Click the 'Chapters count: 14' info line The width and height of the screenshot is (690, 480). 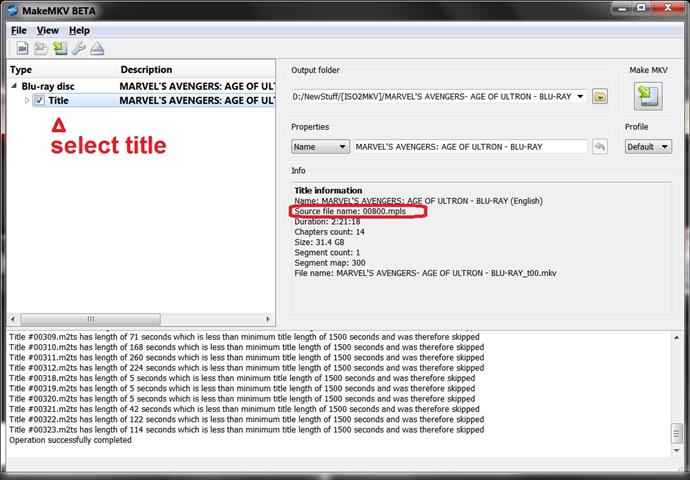[330, 232]
